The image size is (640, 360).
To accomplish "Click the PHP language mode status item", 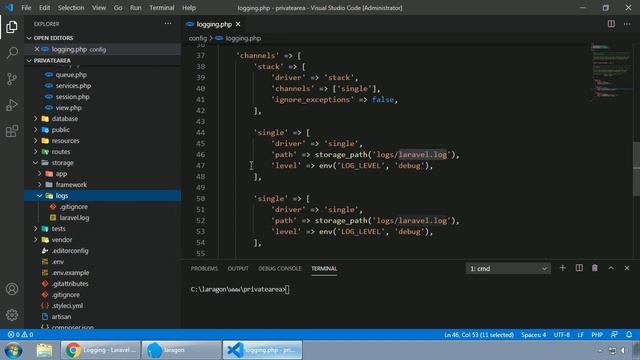I will tap(597, 335).
